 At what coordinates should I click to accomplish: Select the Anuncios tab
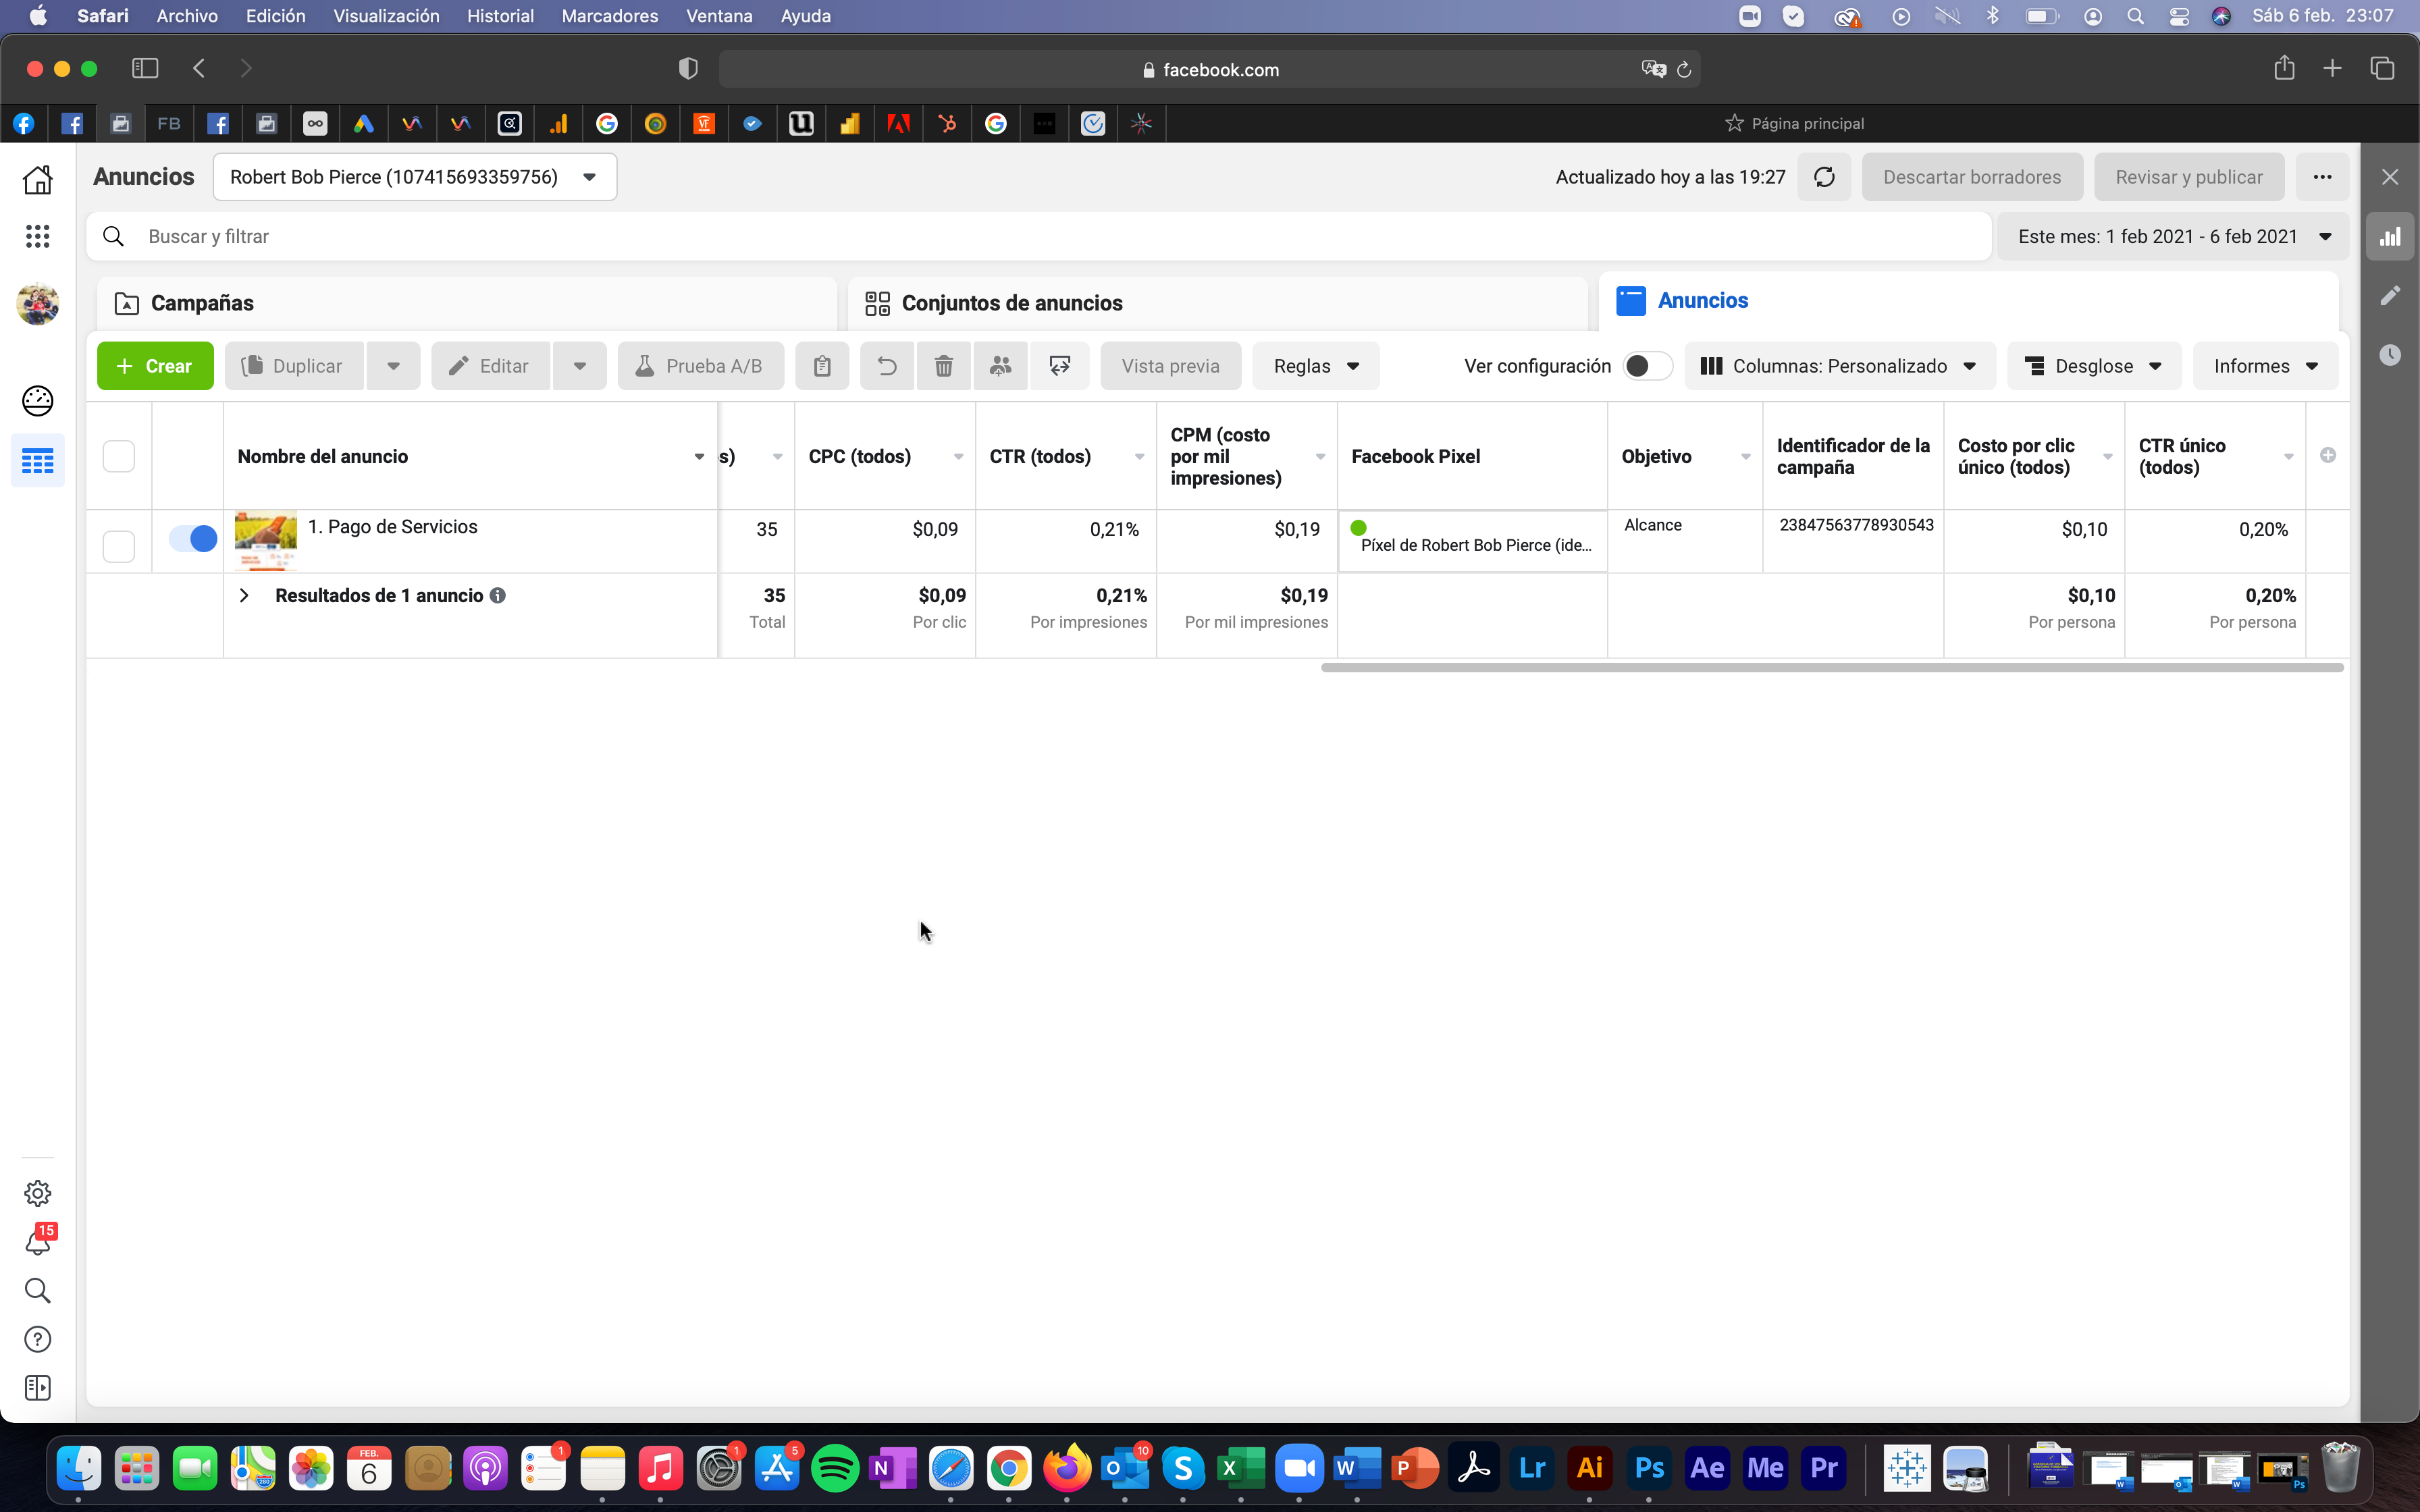tap(1968, 301)
